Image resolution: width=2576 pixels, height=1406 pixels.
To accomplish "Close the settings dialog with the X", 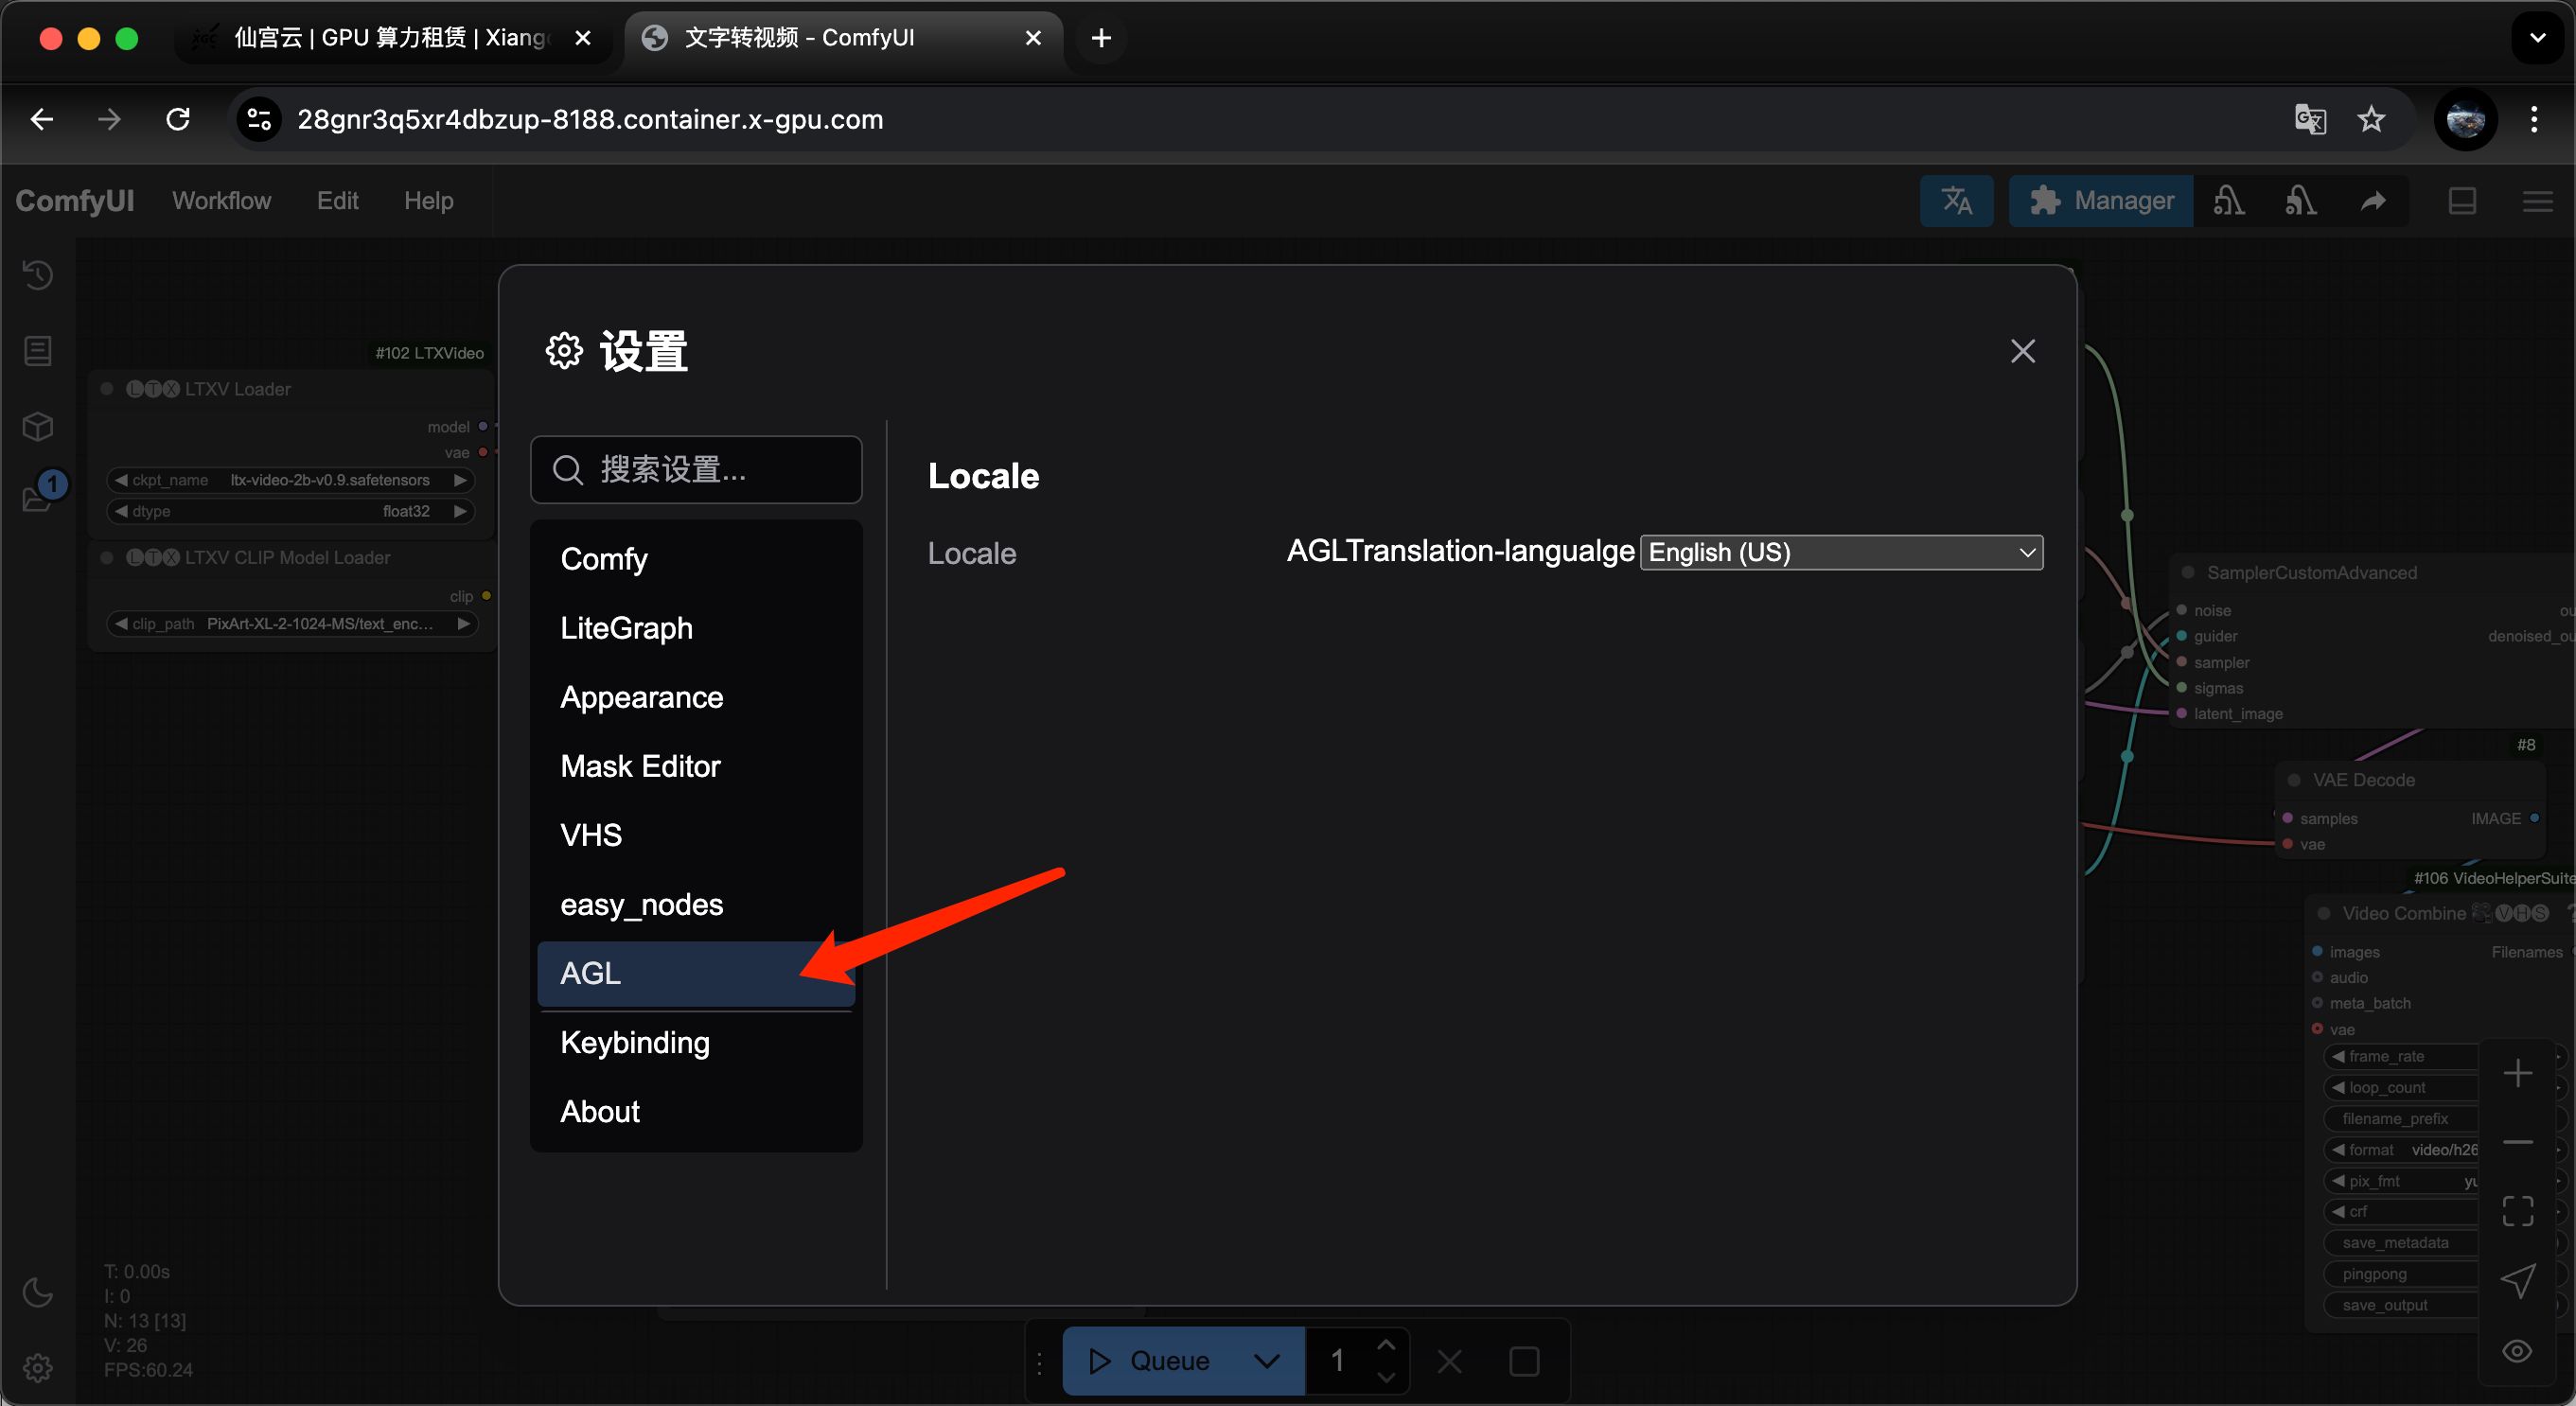I will pyautogui.click(x=2022, y=351).
